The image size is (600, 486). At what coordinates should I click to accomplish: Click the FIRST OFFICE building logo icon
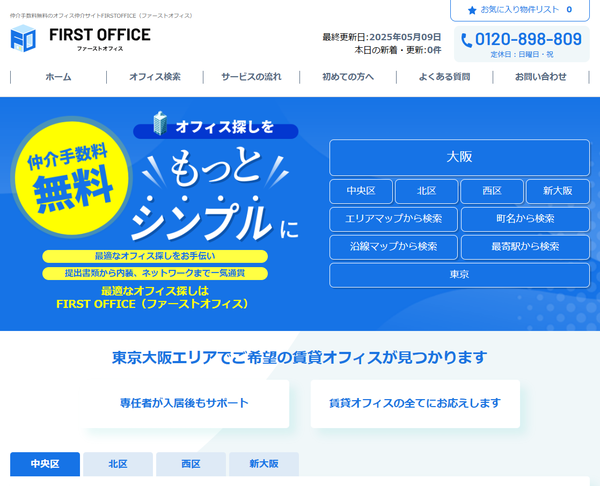23,38
